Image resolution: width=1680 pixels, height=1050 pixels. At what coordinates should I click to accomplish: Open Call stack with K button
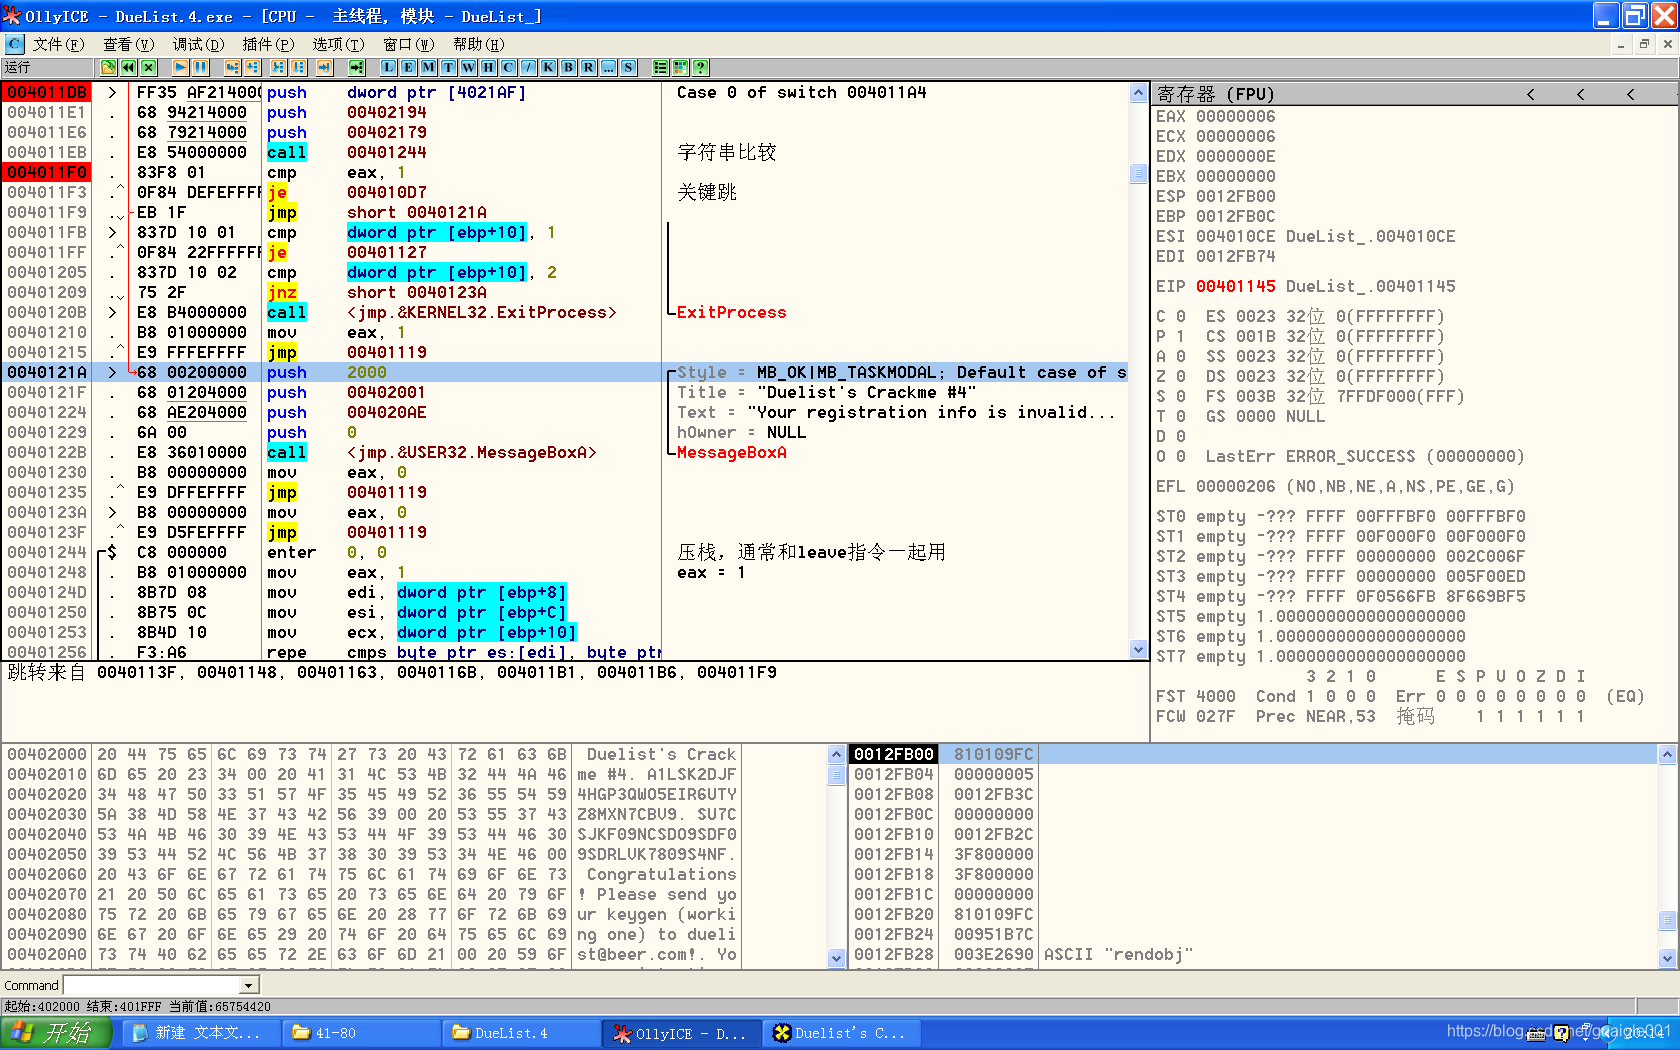coord(548,67)
